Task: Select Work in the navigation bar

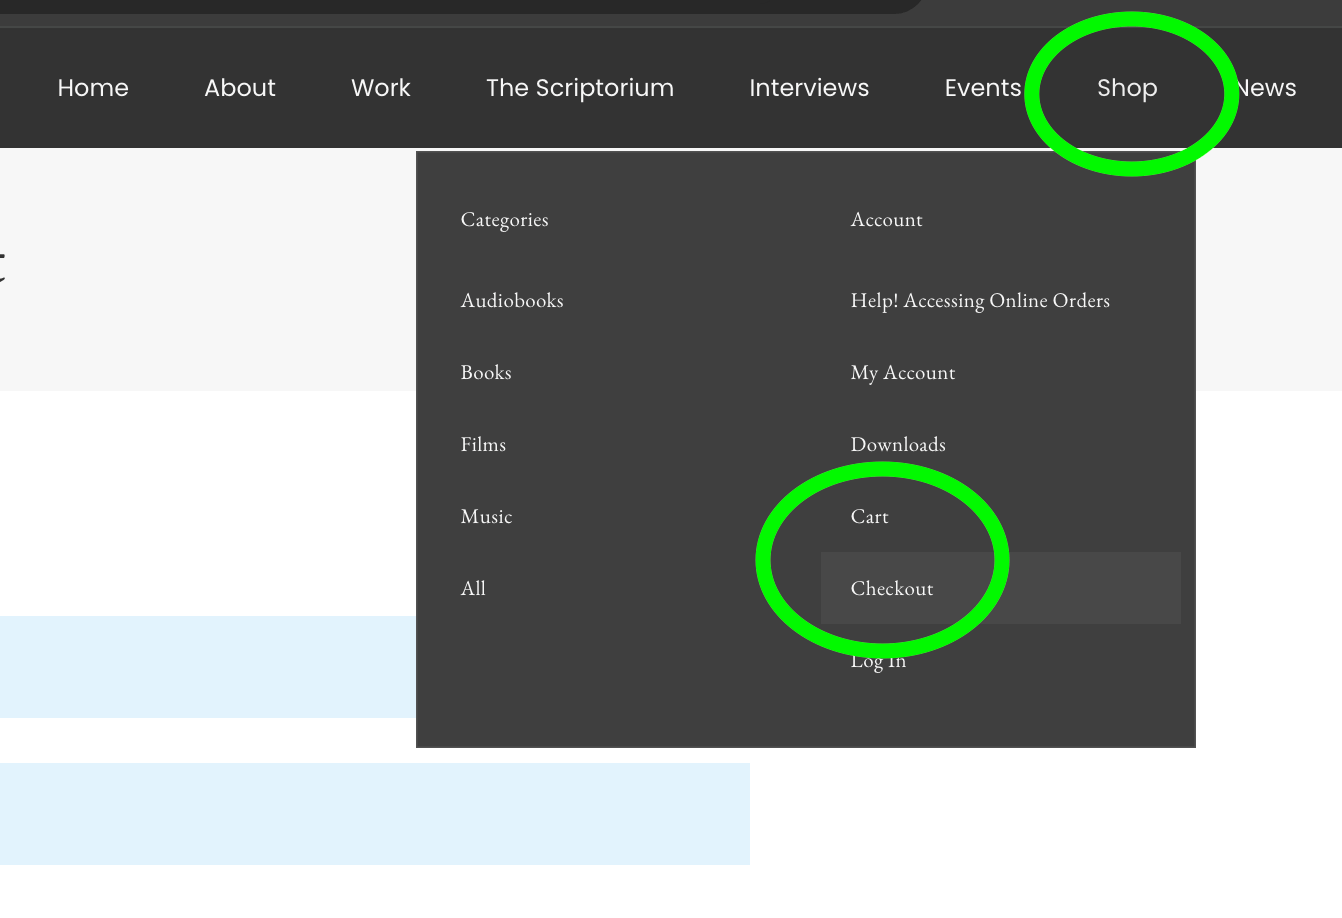Action: (381, 88)
